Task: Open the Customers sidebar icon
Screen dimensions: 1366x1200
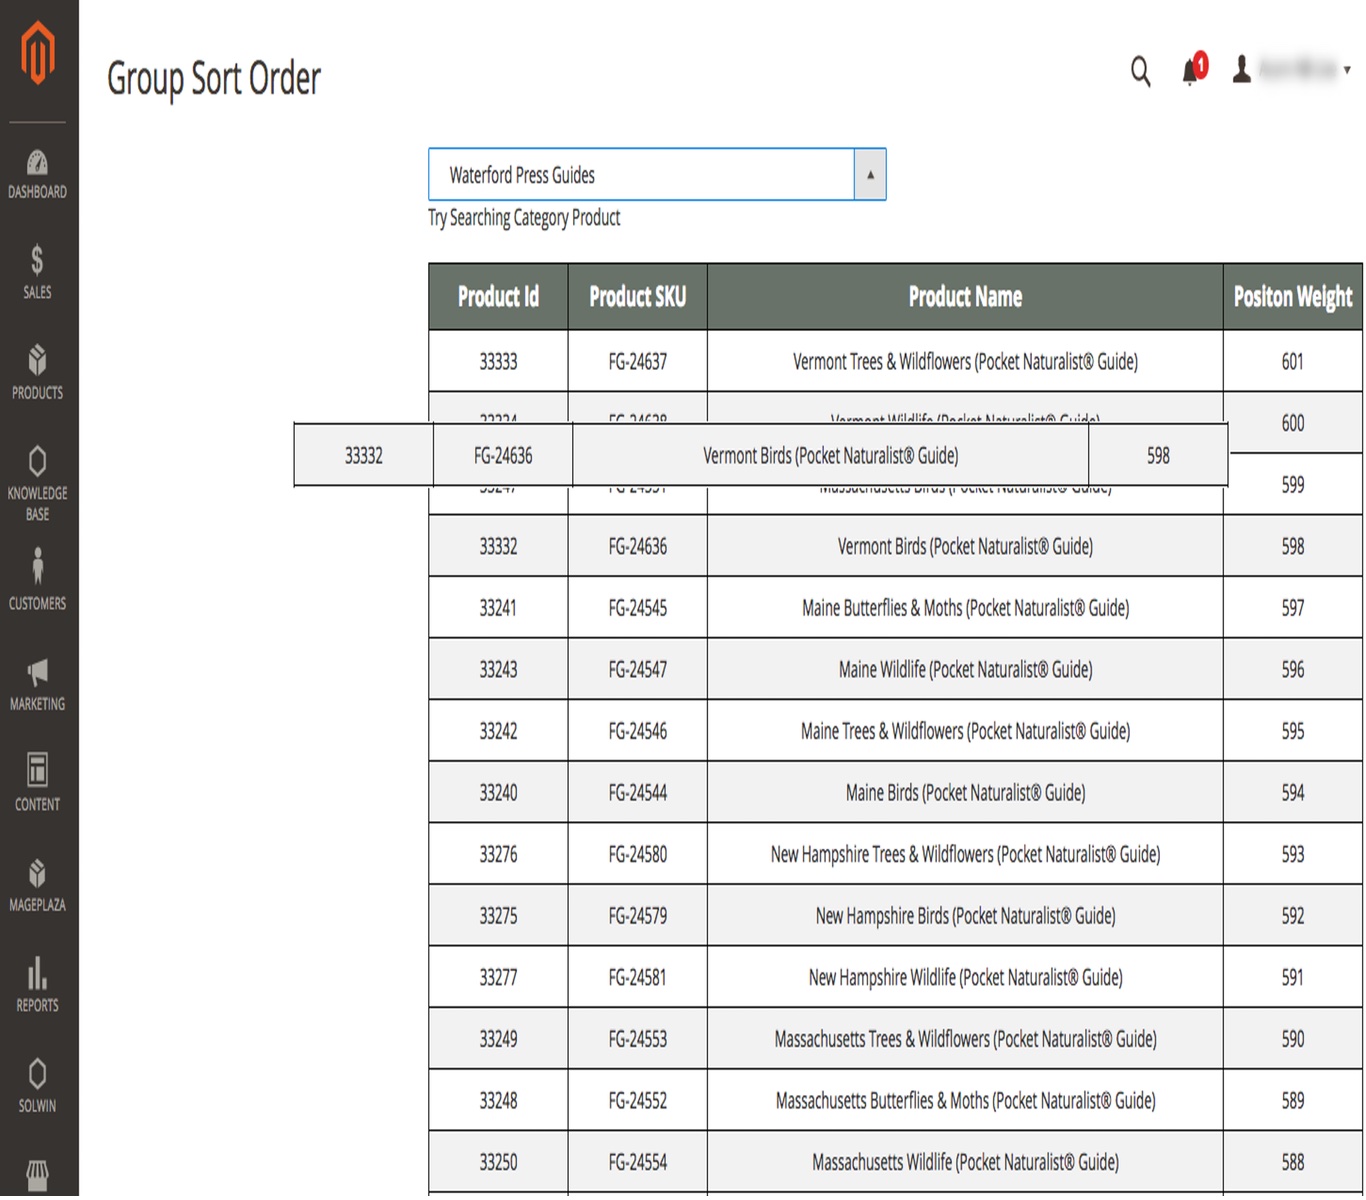Action: tap(38, 579)
